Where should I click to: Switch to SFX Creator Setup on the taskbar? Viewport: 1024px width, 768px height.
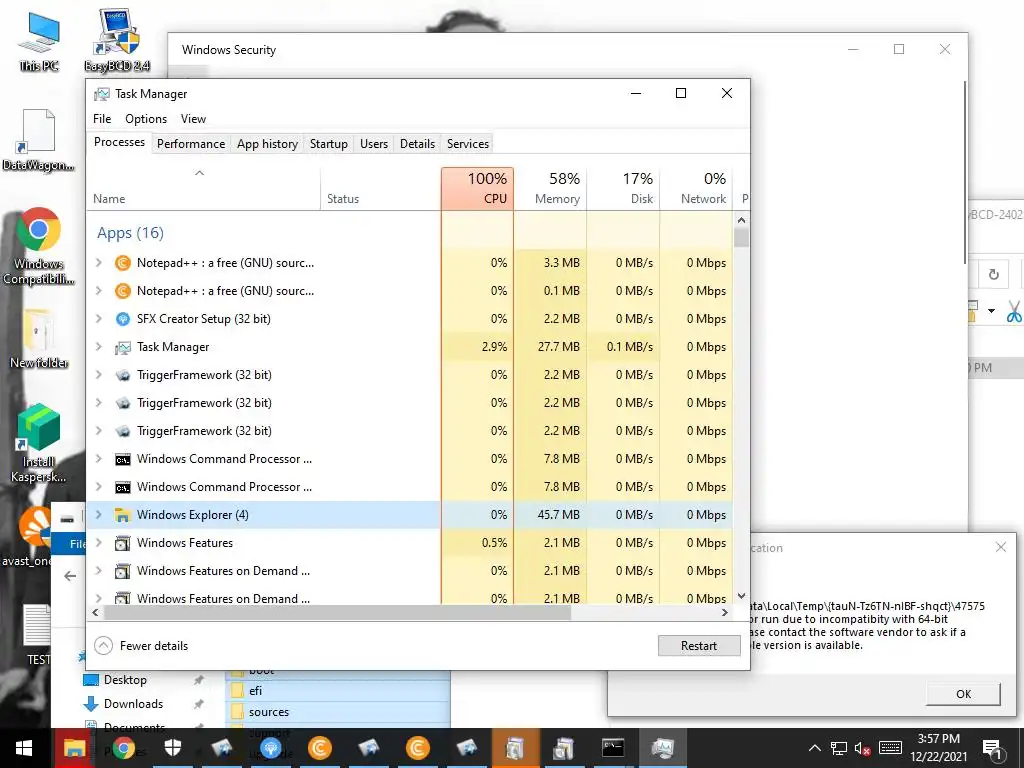click(270, 748)
